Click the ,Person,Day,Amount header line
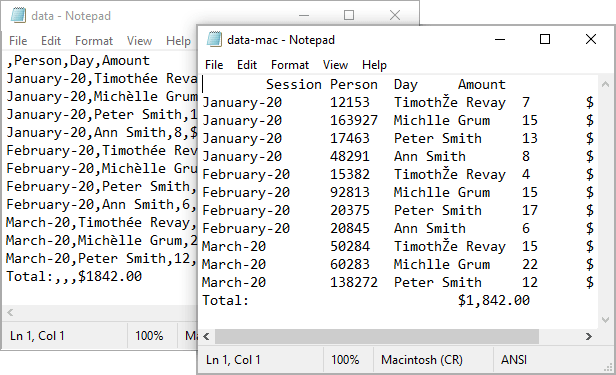 coord(78,60)
